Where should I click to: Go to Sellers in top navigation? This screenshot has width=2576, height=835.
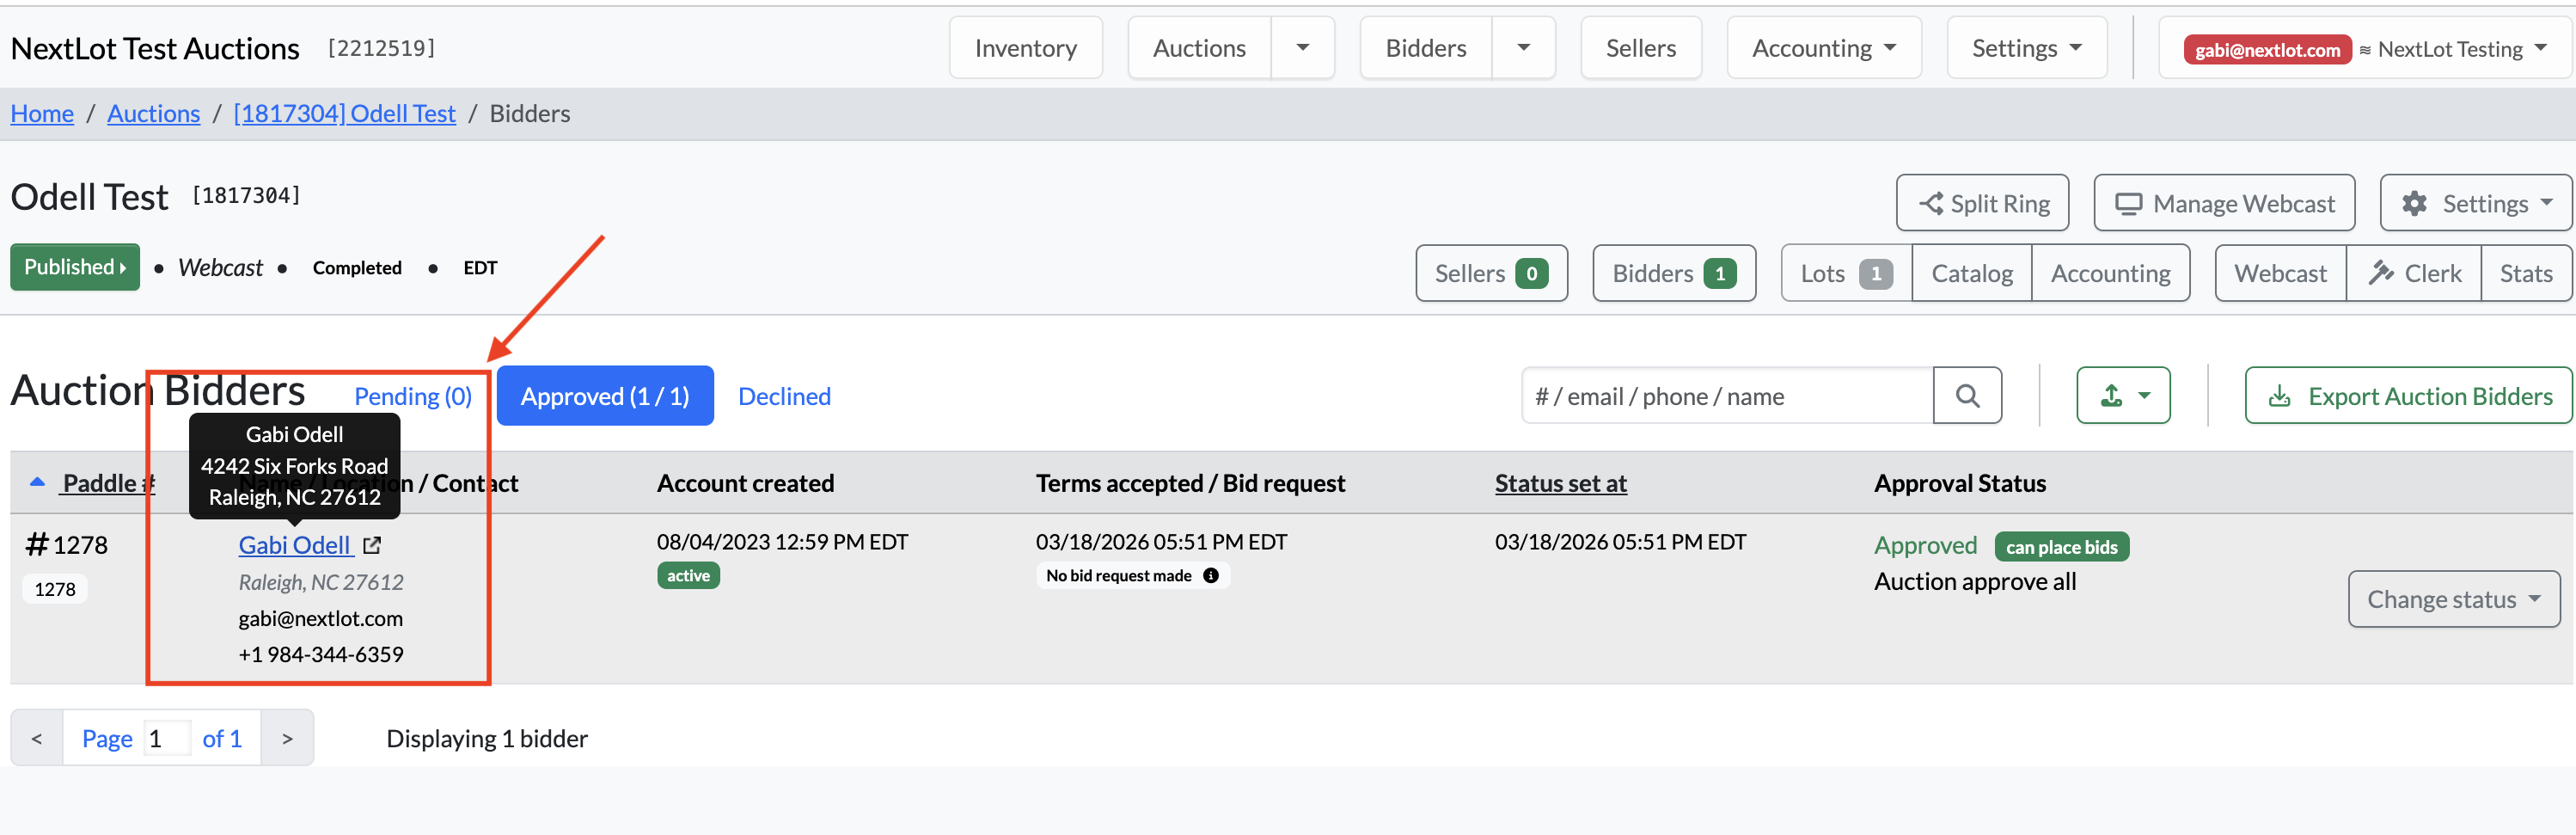(x=1640, y=48)
